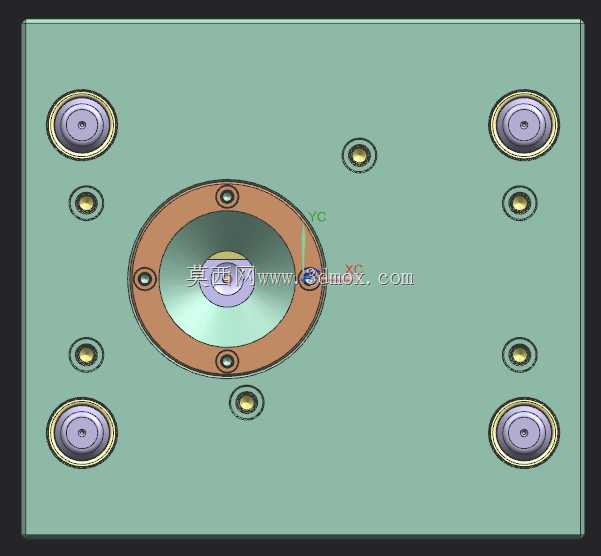Click the green YC axis line
This screenshot has width=601, height=556.
[x=304, y=247]
